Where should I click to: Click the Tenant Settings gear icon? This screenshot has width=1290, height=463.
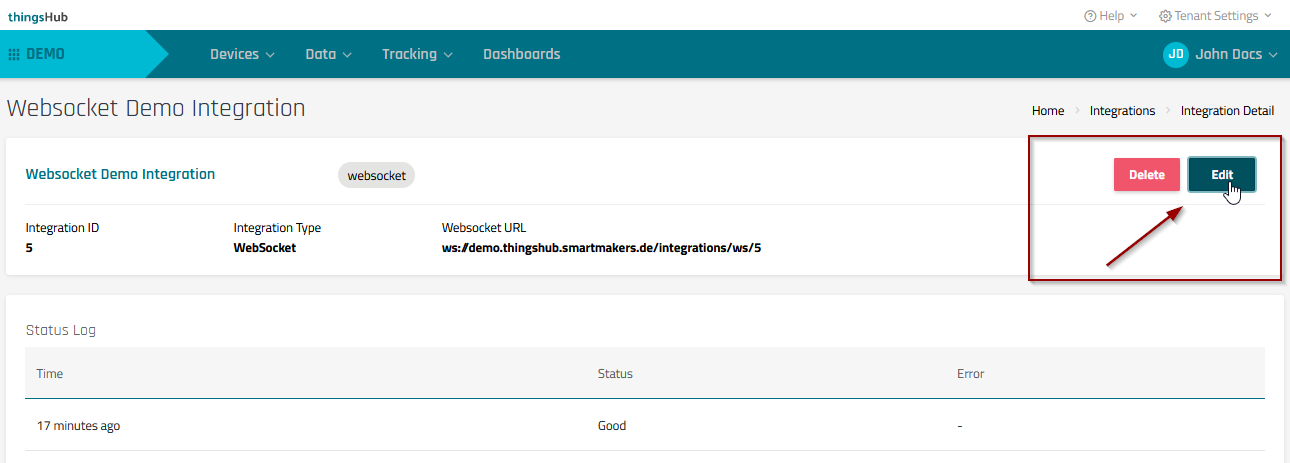(x=1164, y=16)
